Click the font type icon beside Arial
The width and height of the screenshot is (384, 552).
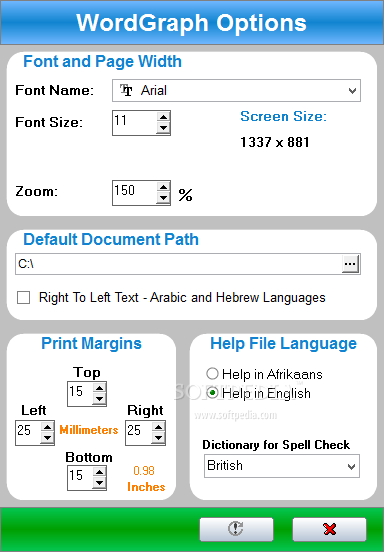click(126, 90)
